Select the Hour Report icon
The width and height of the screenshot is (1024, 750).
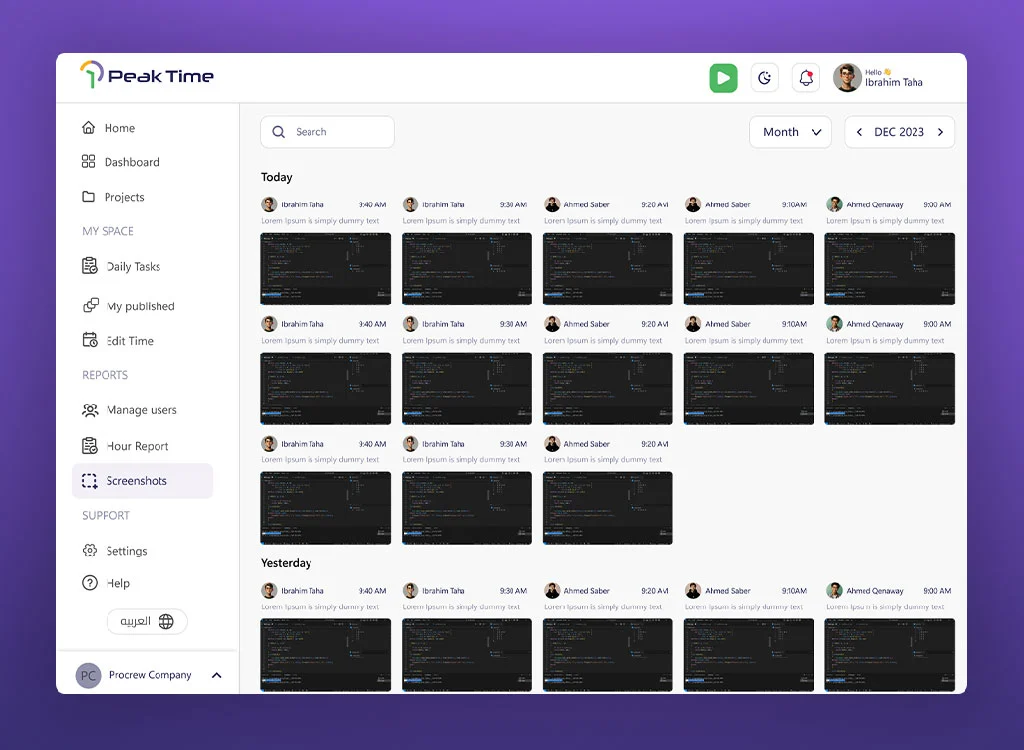pyautogui.click(x=91, y=446)
